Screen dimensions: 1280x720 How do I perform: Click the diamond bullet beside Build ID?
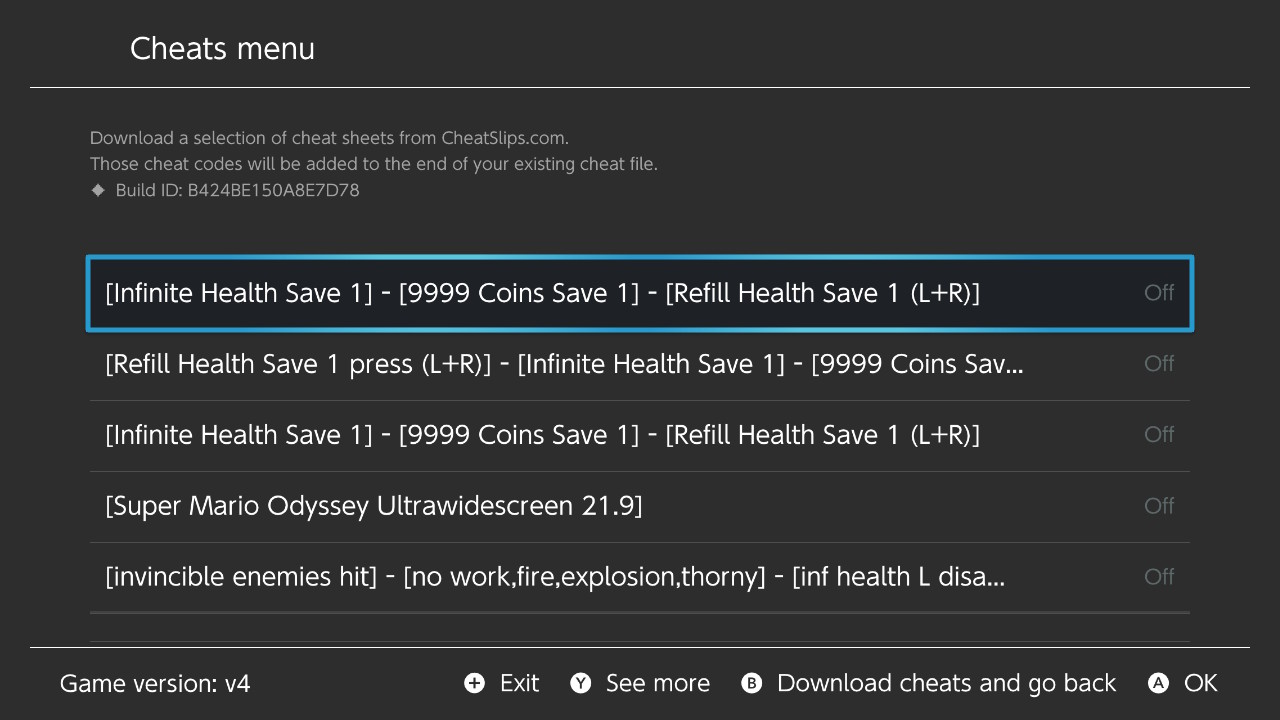pyautogui.click(x=98, y=190)
